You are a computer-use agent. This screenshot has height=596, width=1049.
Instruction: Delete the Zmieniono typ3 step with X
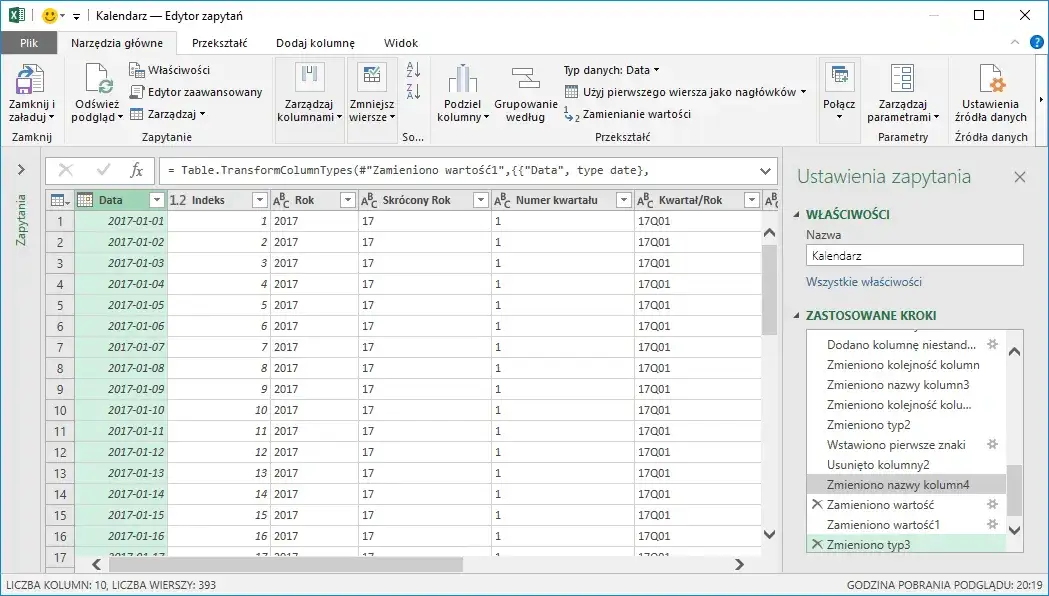click(817, 545)
